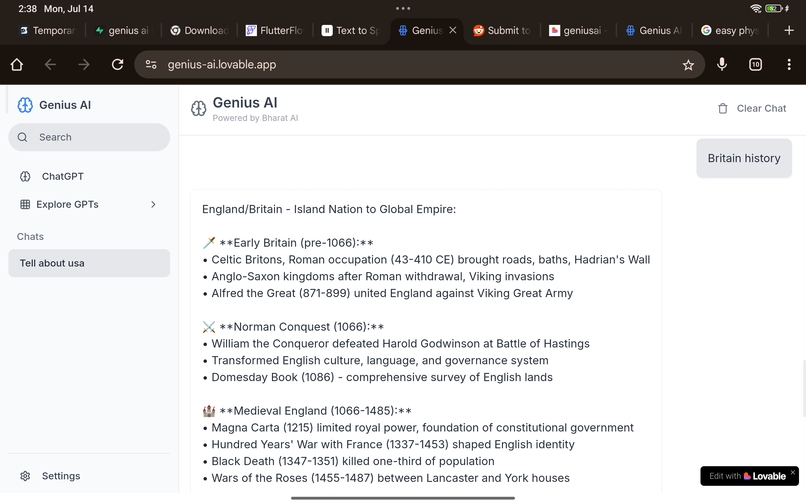Screen dimensions: 806x504
Task: Switch to the FlutterFlo tab
Action: (x=274, y=30)
